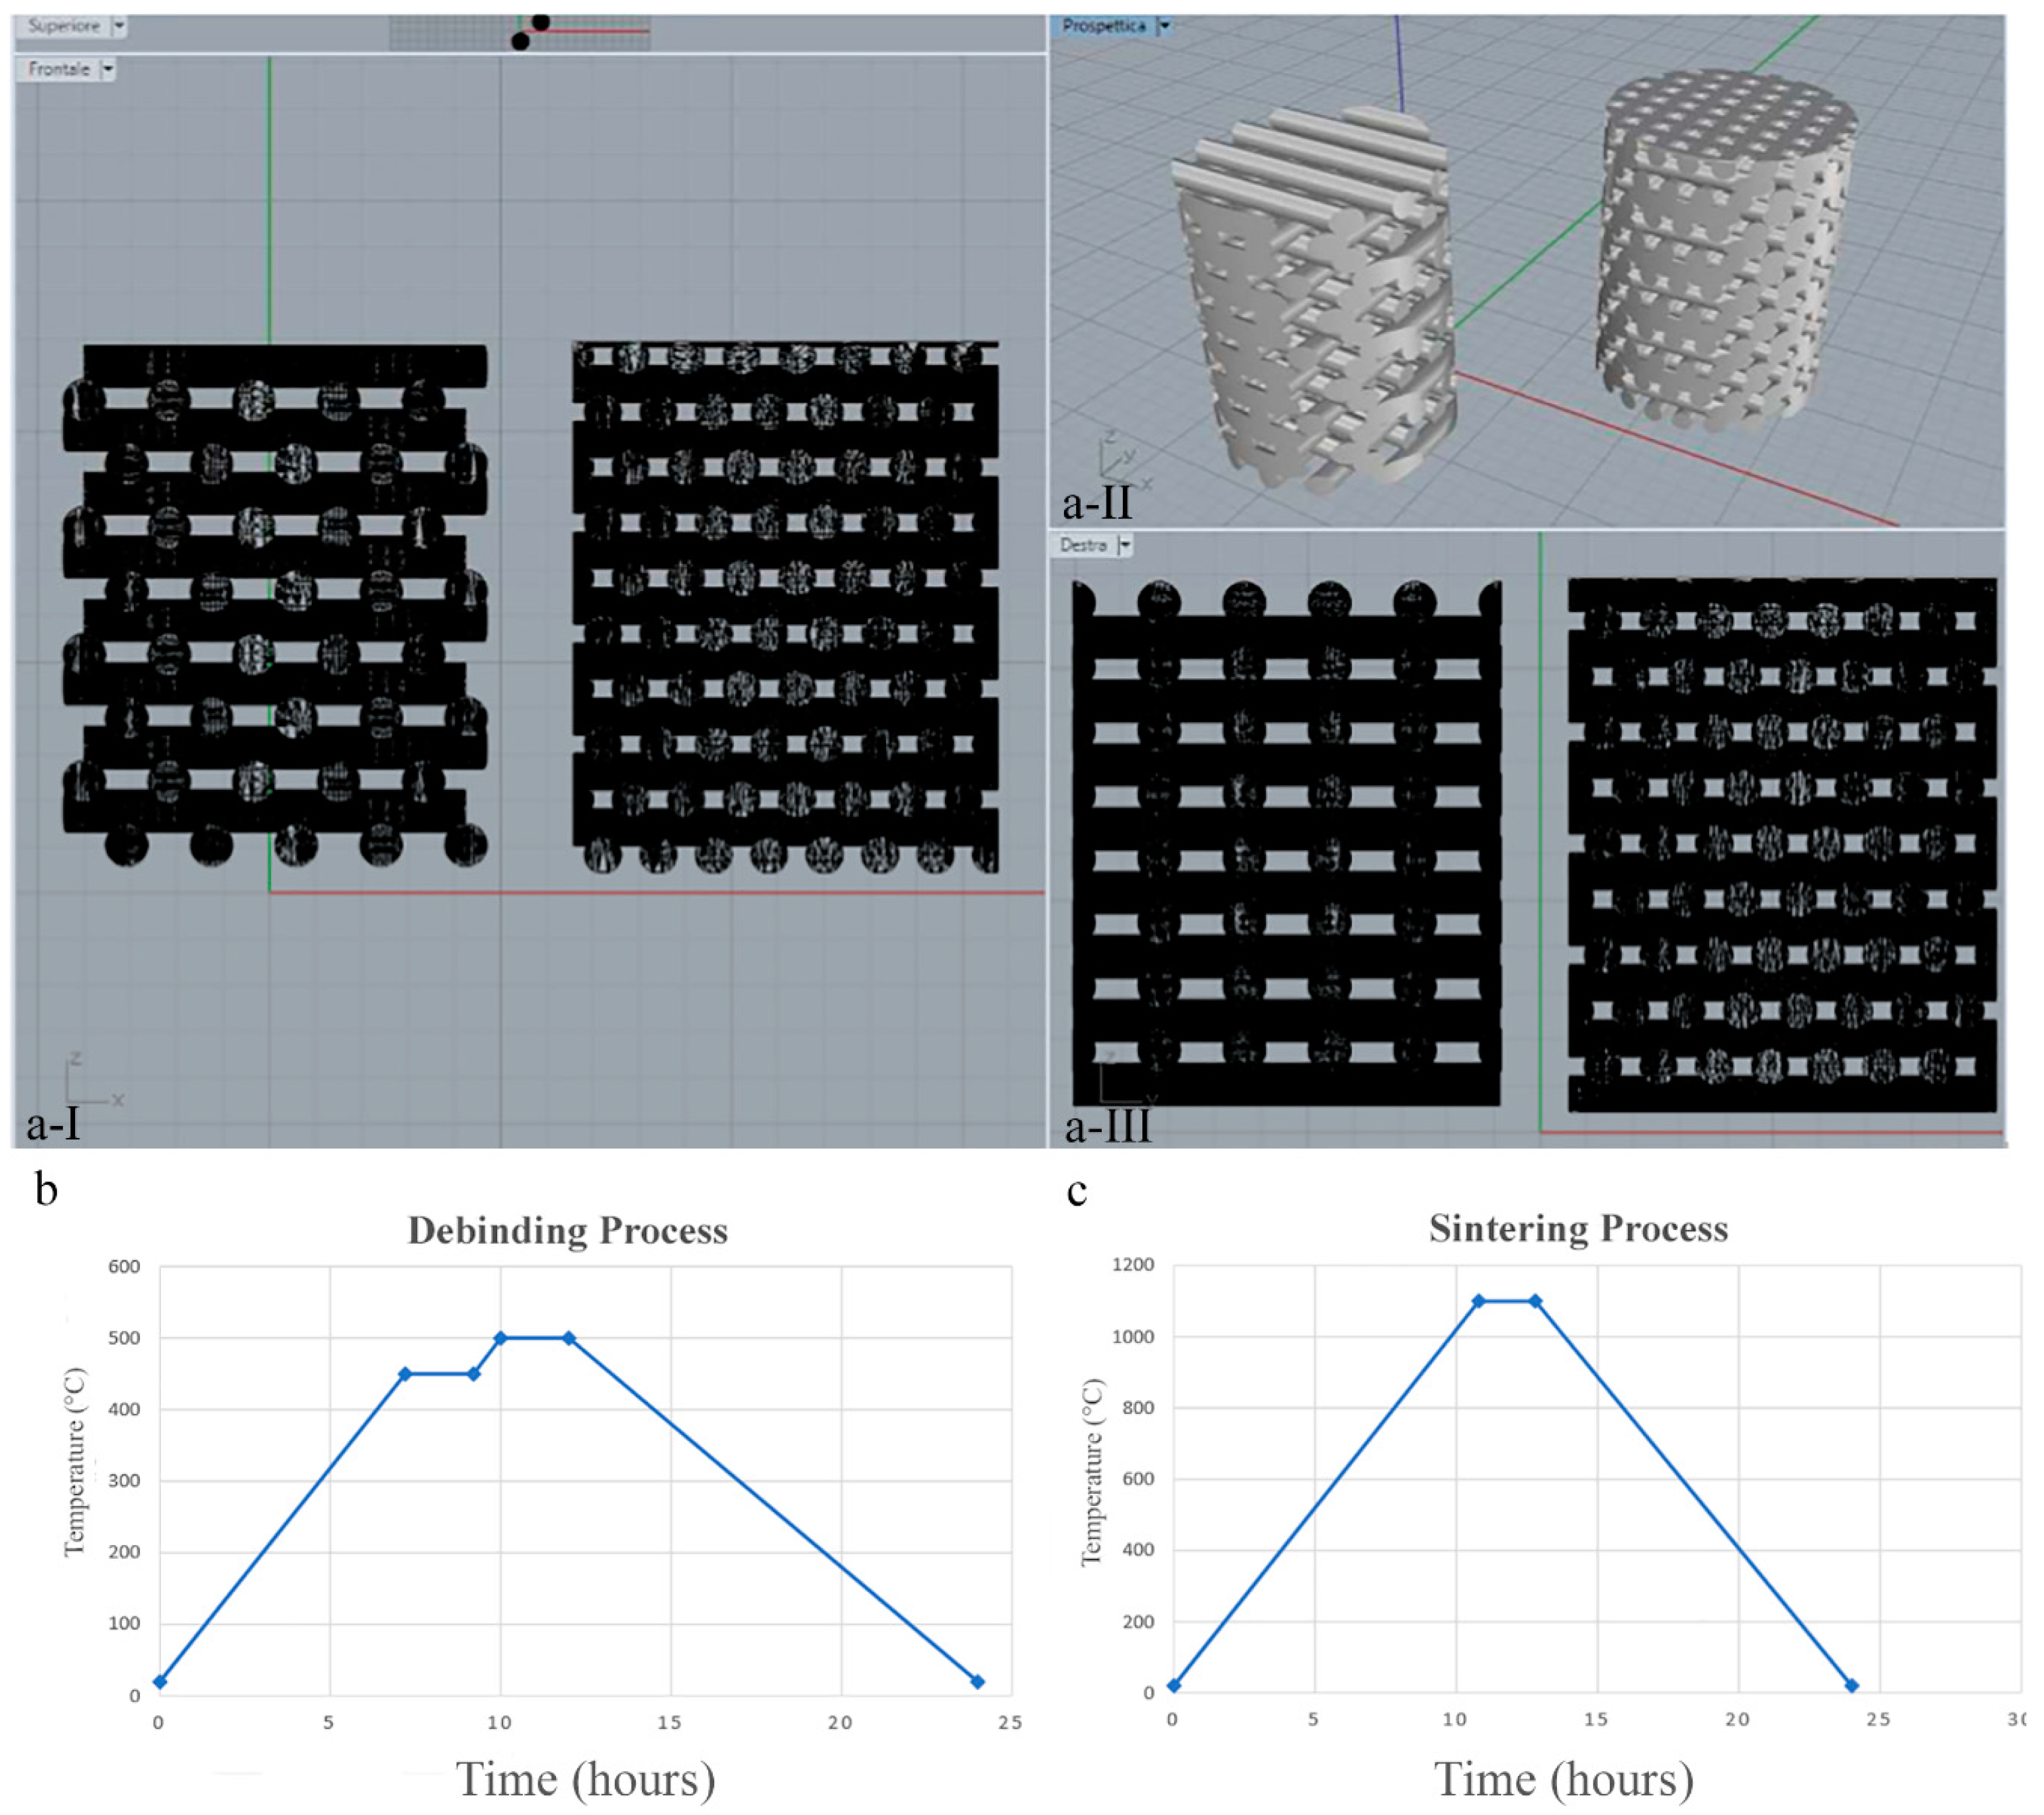
Task: Click the Sintering Process chart title
Action: (x=1578, y=1228)
